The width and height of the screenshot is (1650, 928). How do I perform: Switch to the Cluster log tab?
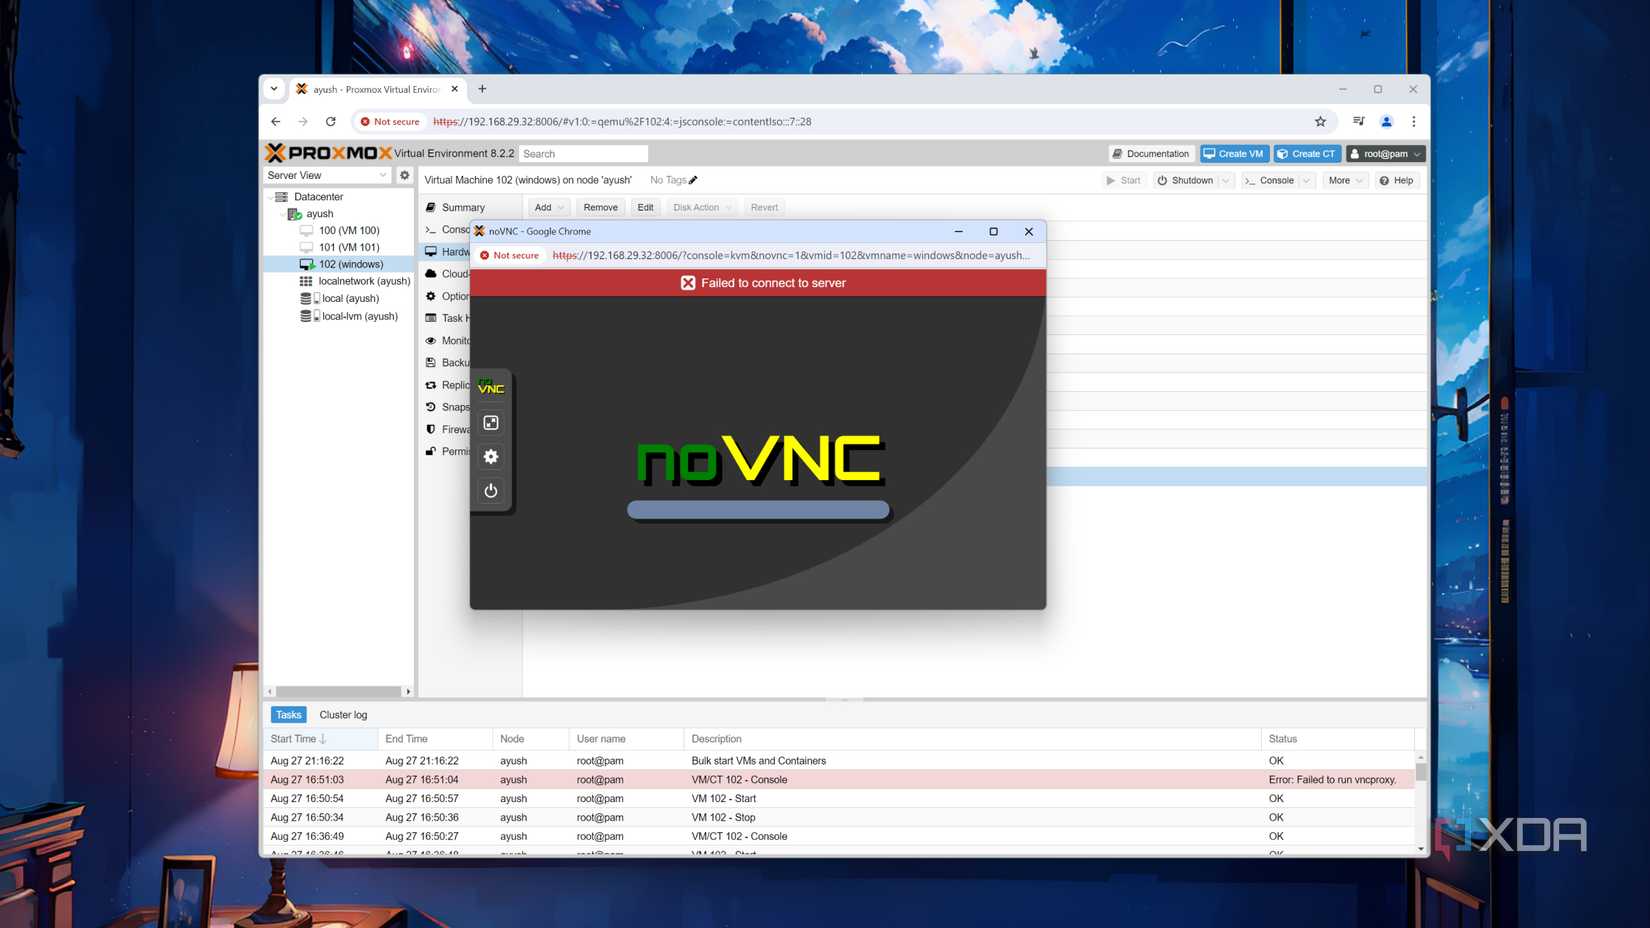343,714
